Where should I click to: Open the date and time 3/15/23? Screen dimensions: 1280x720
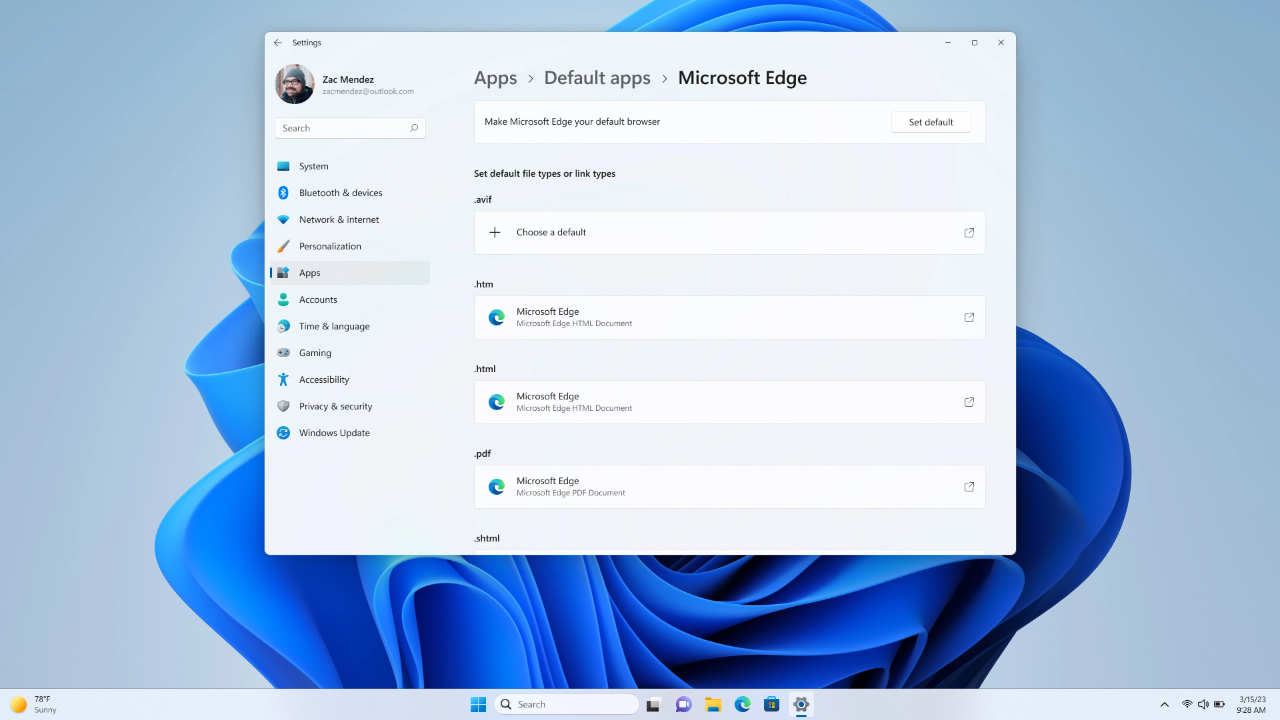(x=1252, y=704)
